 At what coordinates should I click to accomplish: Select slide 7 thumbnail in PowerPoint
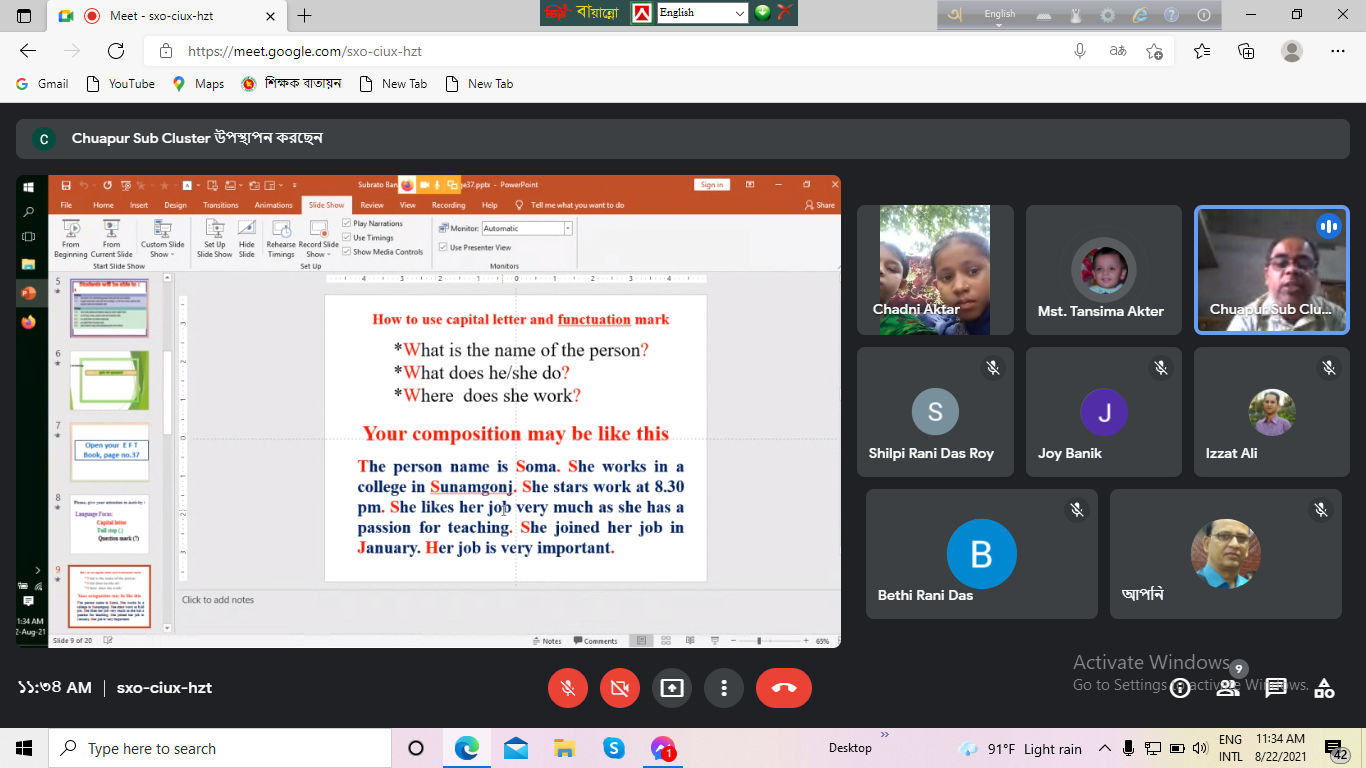click(x=110, y=451)
